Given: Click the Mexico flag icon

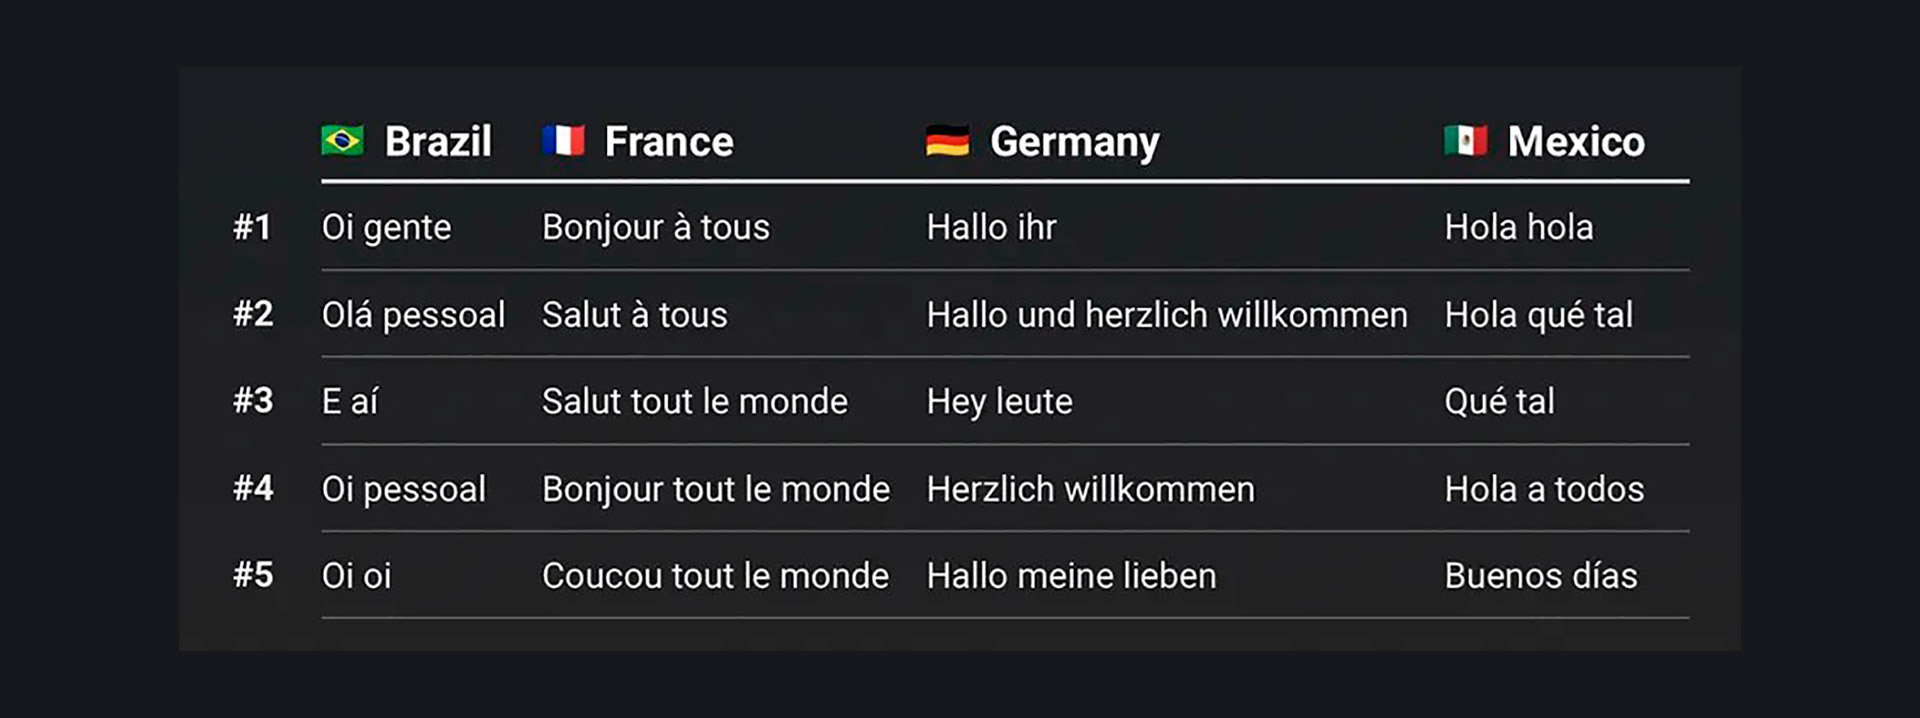Looking at the screenshot, I should tap(1465, 140).
